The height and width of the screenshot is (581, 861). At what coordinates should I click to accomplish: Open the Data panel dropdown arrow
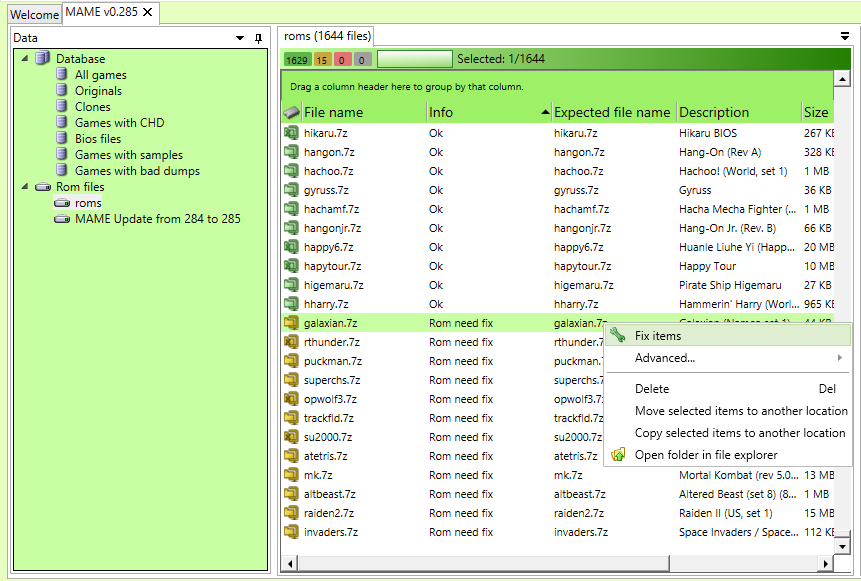[x=240, y=38]
